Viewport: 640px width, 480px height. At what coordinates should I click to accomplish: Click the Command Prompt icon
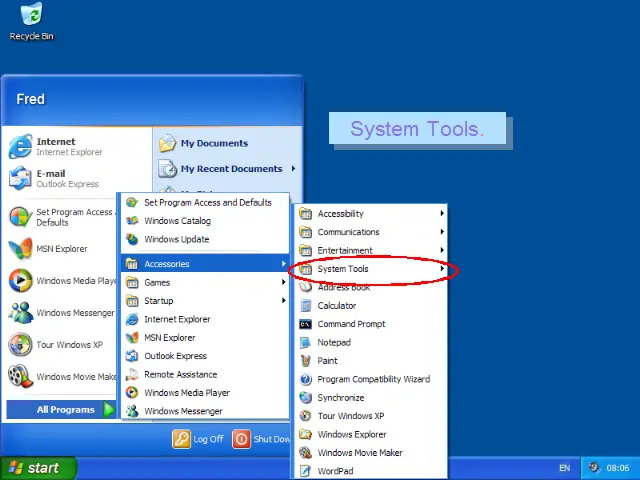coord(305,324)
